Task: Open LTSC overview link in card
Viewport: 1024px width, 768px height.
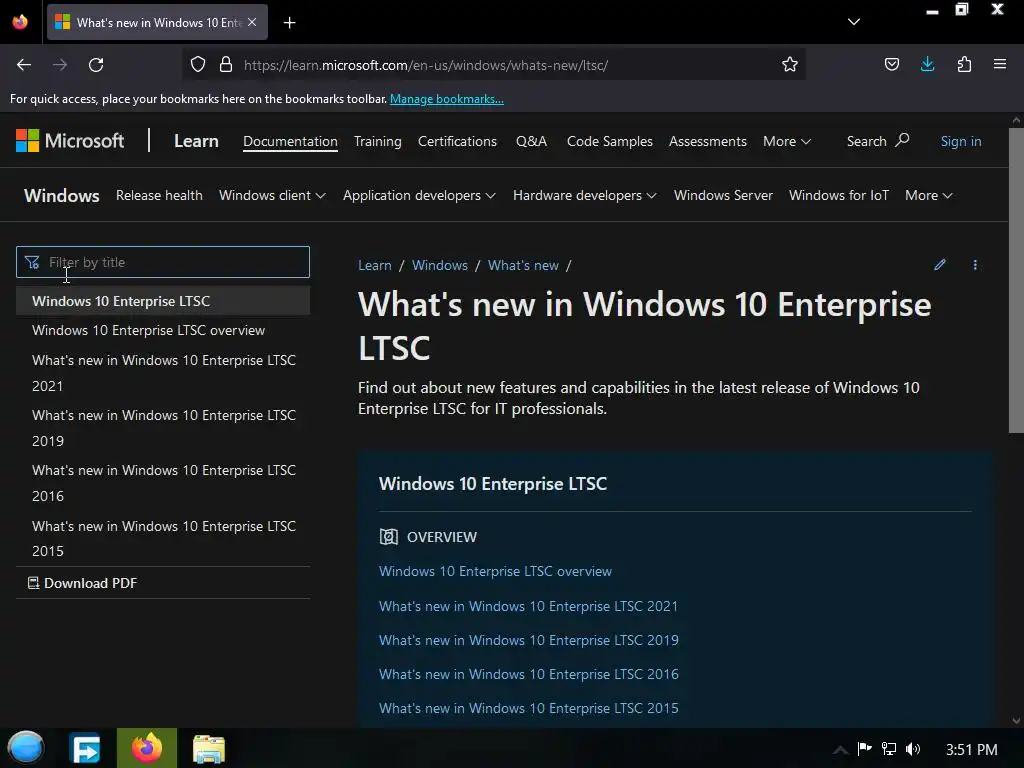Action: tap(495, 571)
